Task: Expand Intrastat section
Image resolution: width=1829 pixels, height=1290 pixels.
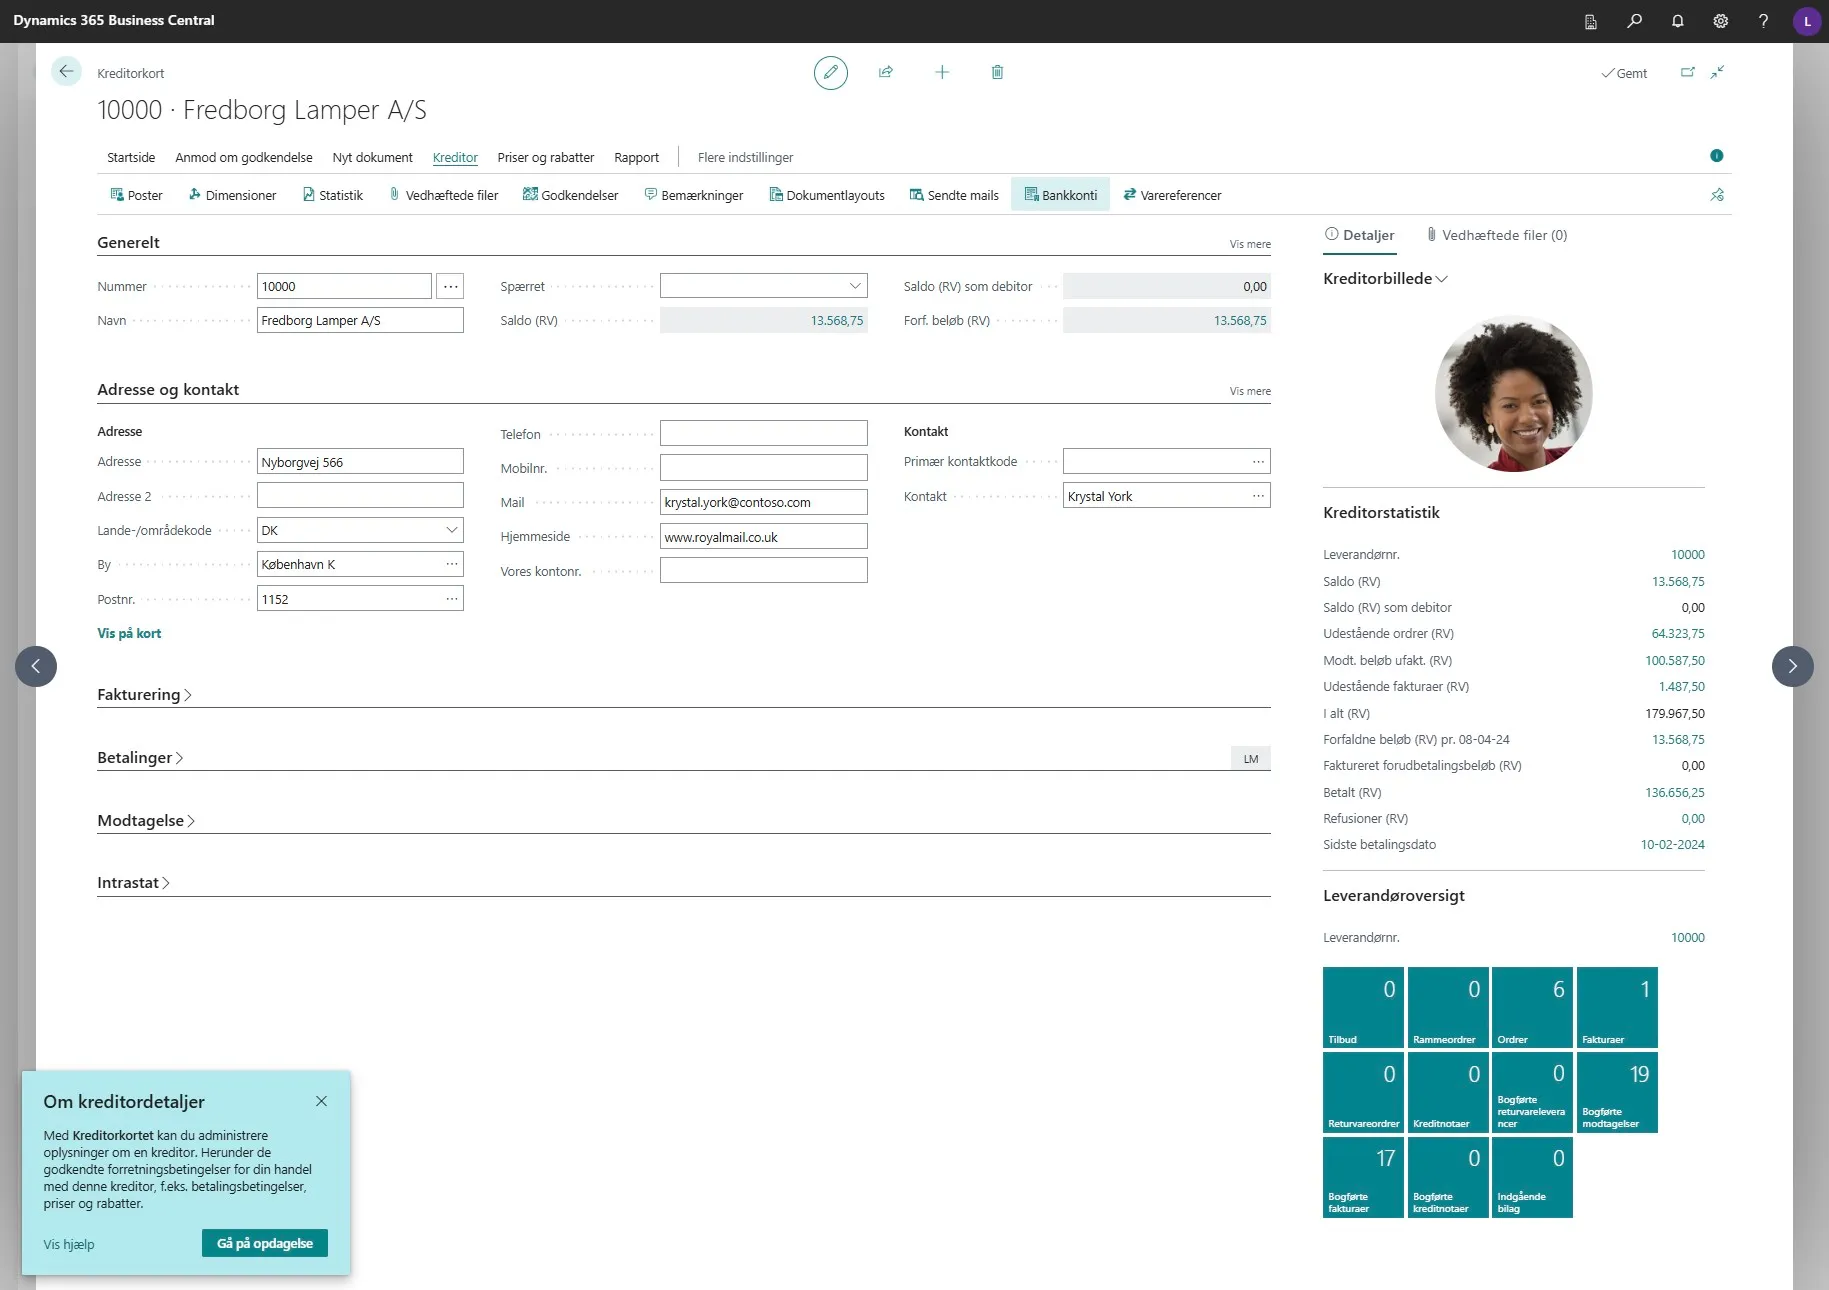Action: (x=133, y=882)
